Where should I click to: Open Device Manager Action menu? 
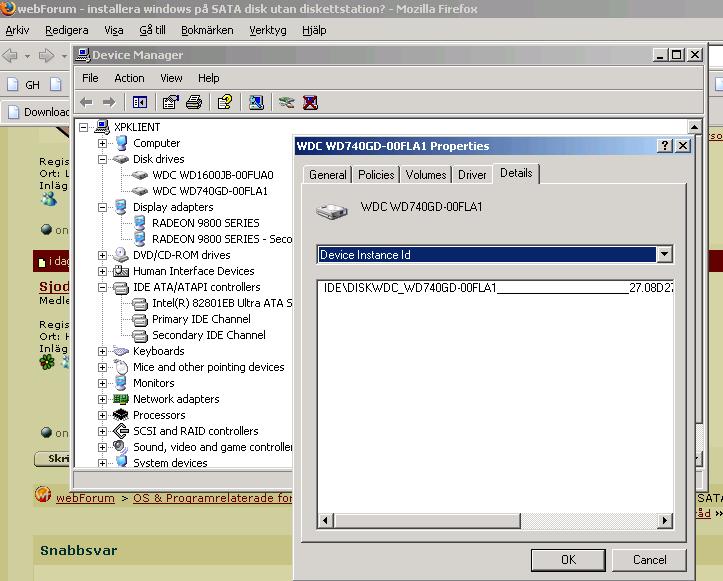click(129, 78)
